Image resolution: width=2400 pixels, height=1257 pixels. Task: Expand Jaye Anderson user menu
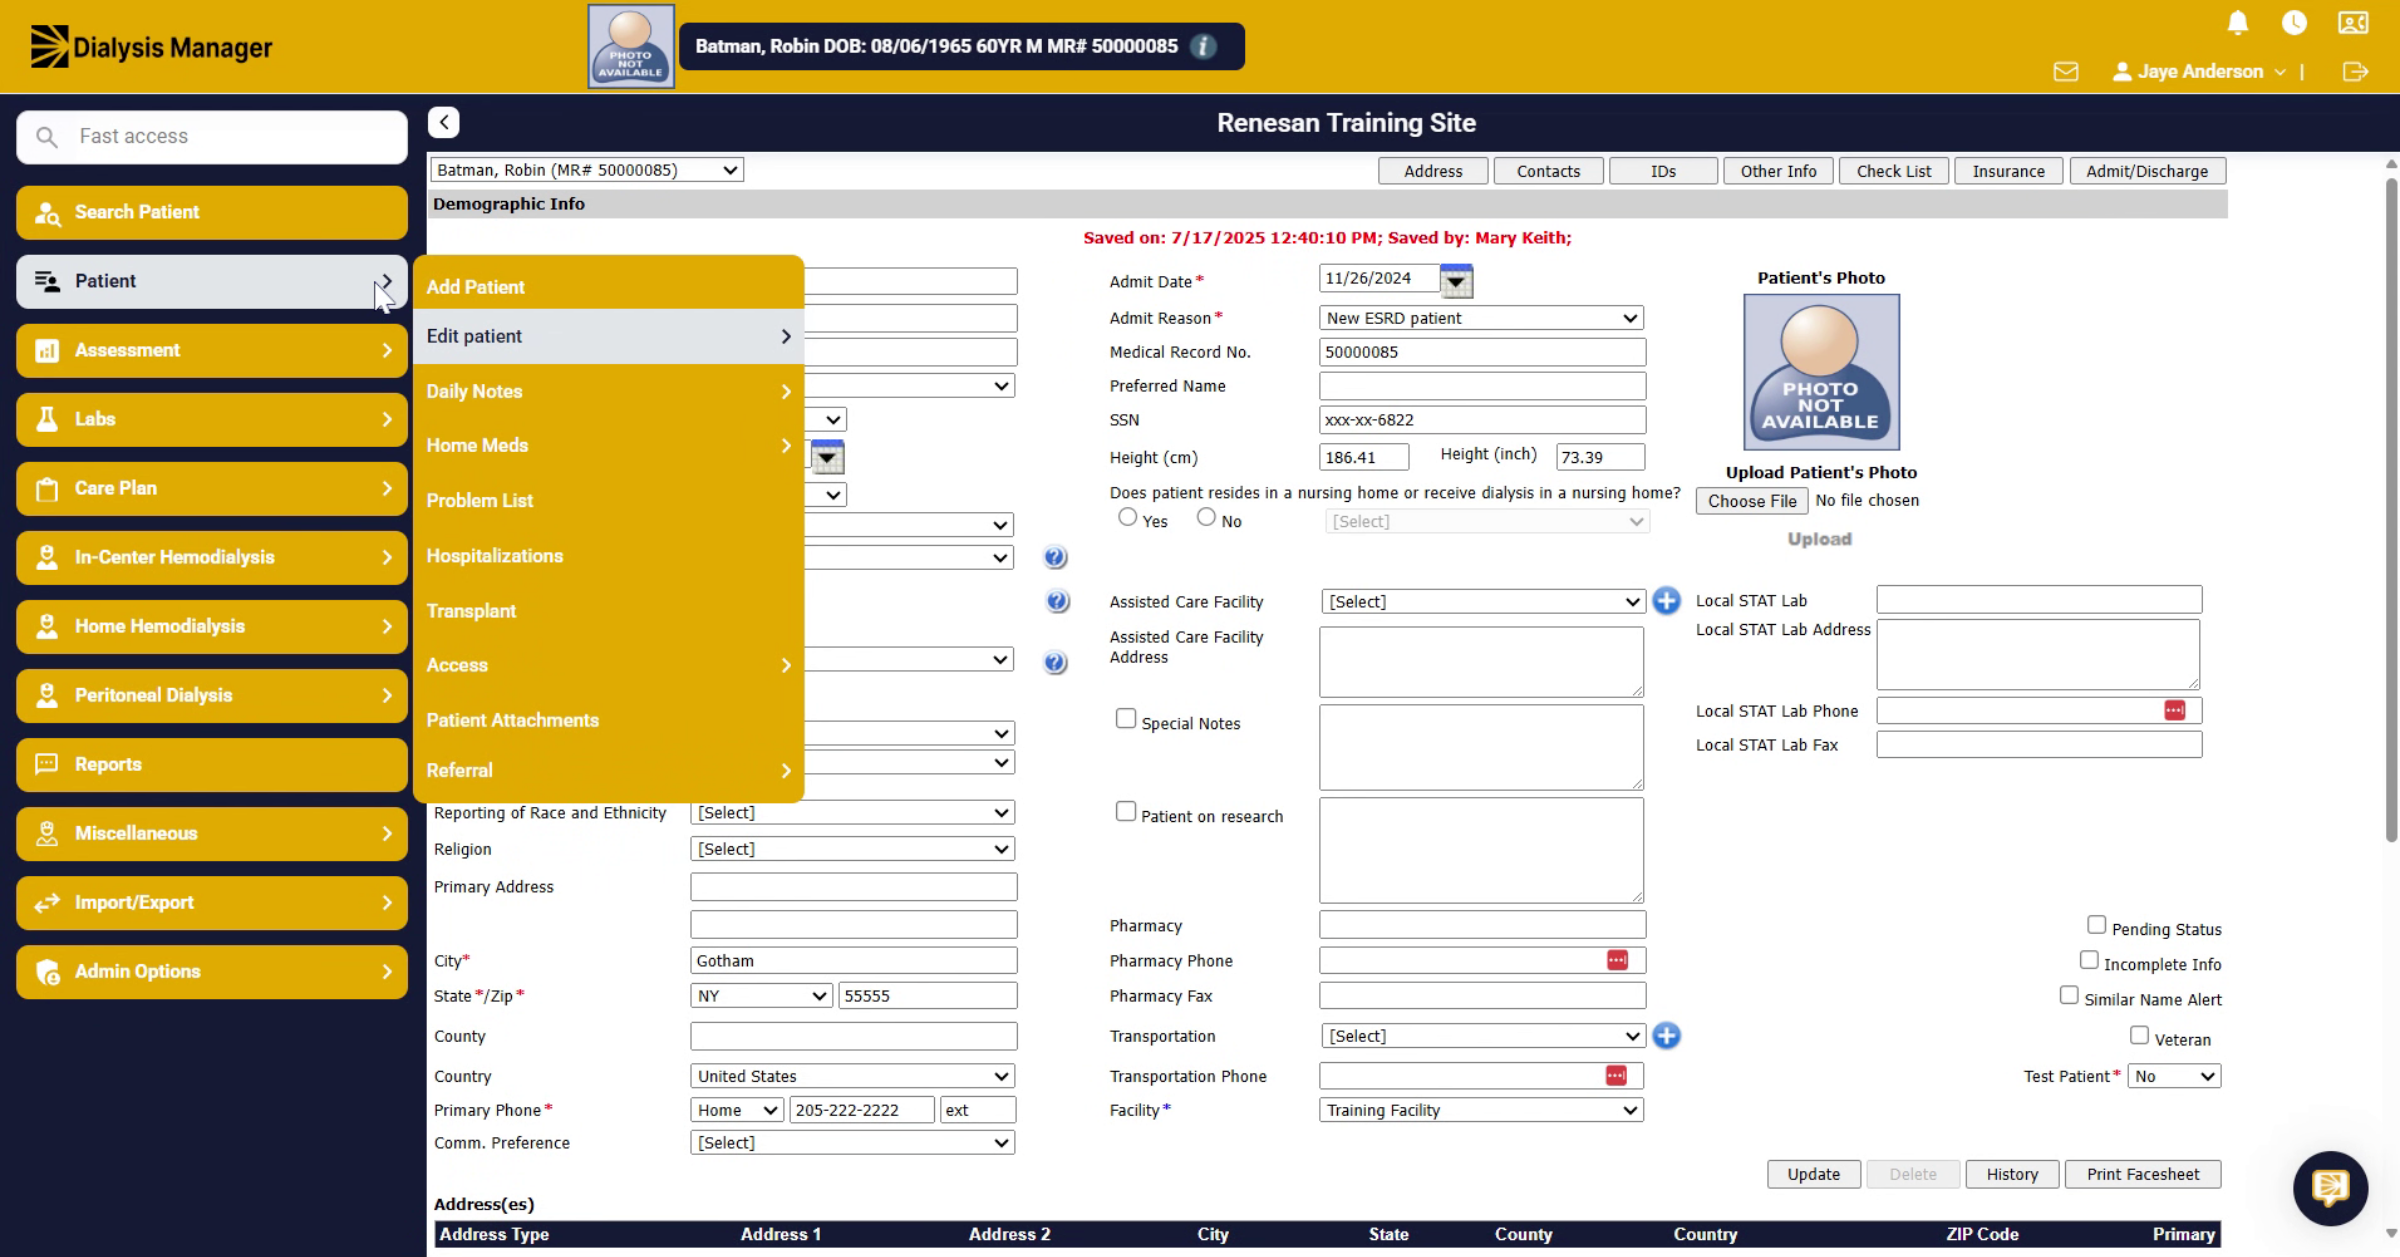click(2199, 71)
